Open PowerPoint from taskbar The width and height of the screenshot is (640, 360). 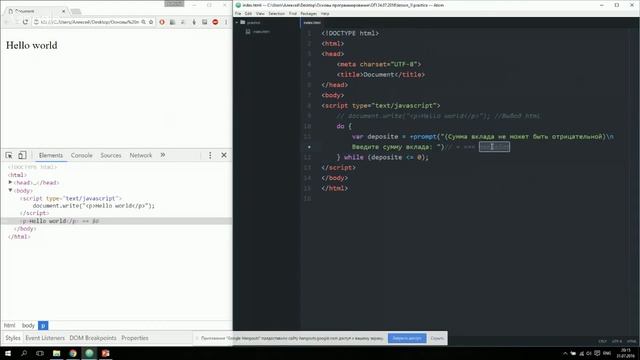106,353
